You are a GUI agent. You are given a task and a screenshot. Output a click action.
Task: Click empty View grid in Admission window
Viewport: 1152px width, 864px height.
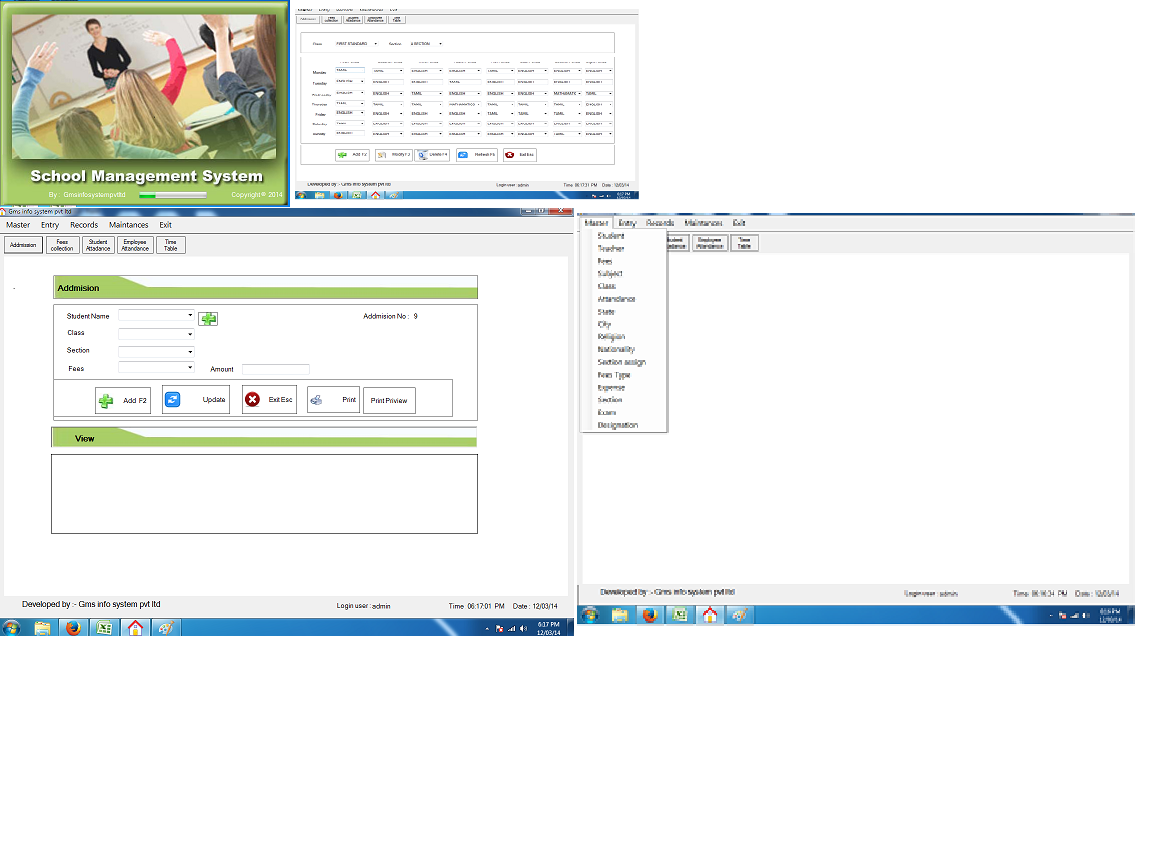point(264,494)
